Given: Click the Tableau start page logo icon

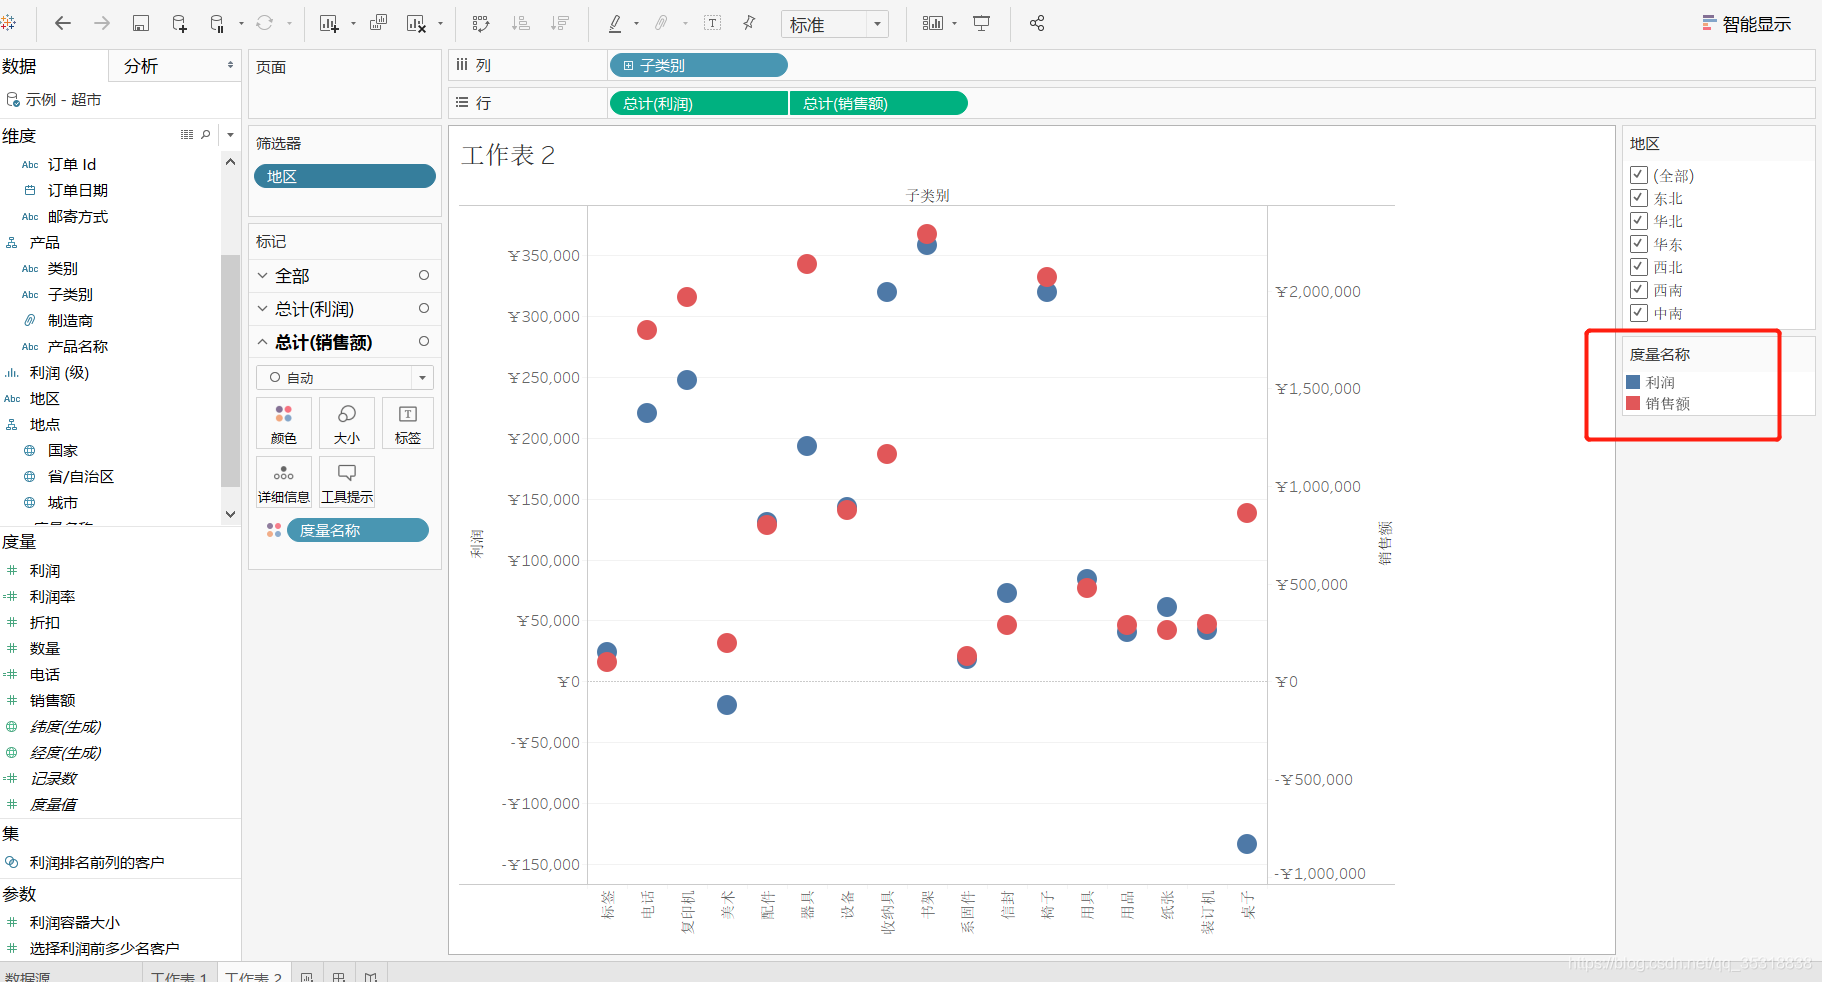Looking at the screenshot, I should [x=8, y=23].
